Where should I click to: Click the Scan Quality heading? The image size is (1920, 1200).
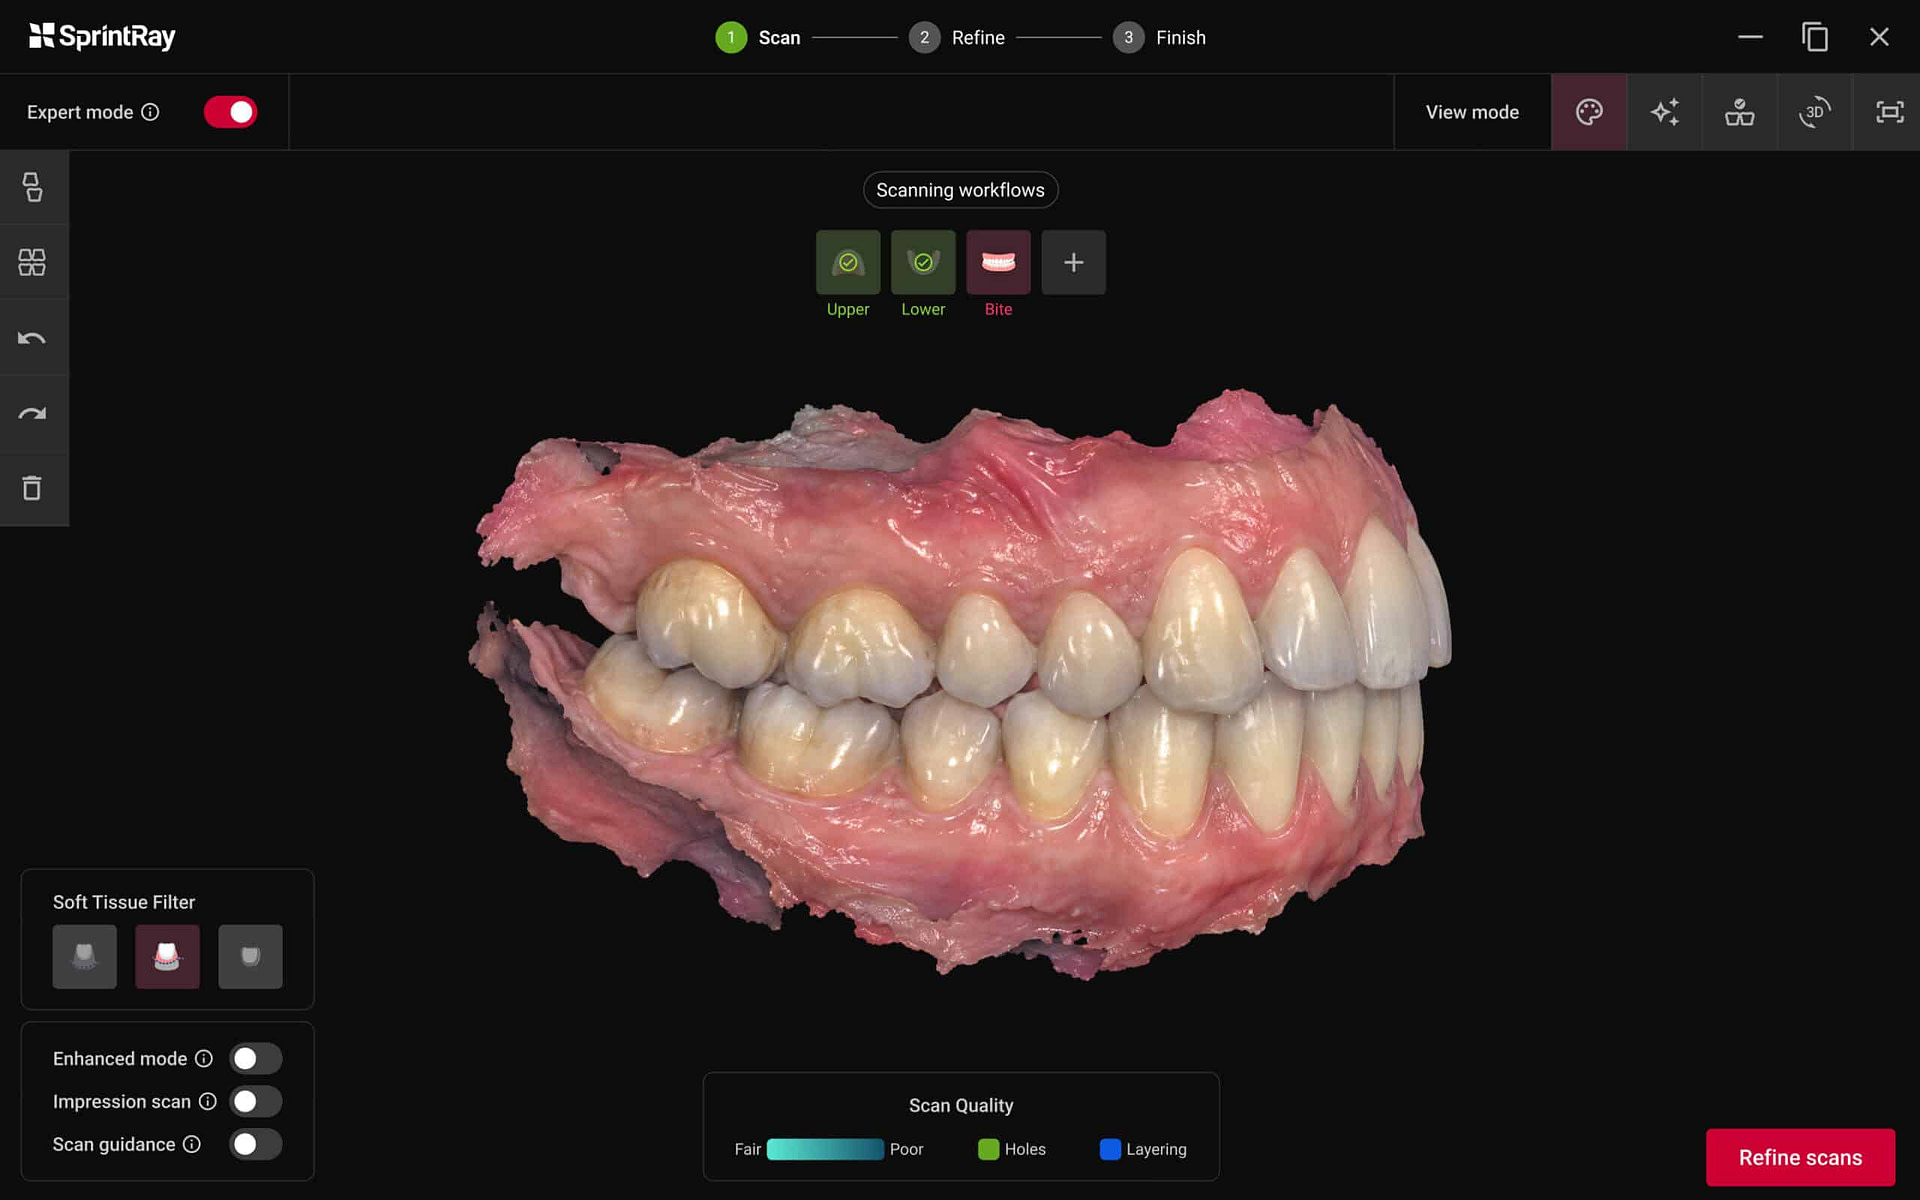pyautogui.click(x=961, y=1105)
